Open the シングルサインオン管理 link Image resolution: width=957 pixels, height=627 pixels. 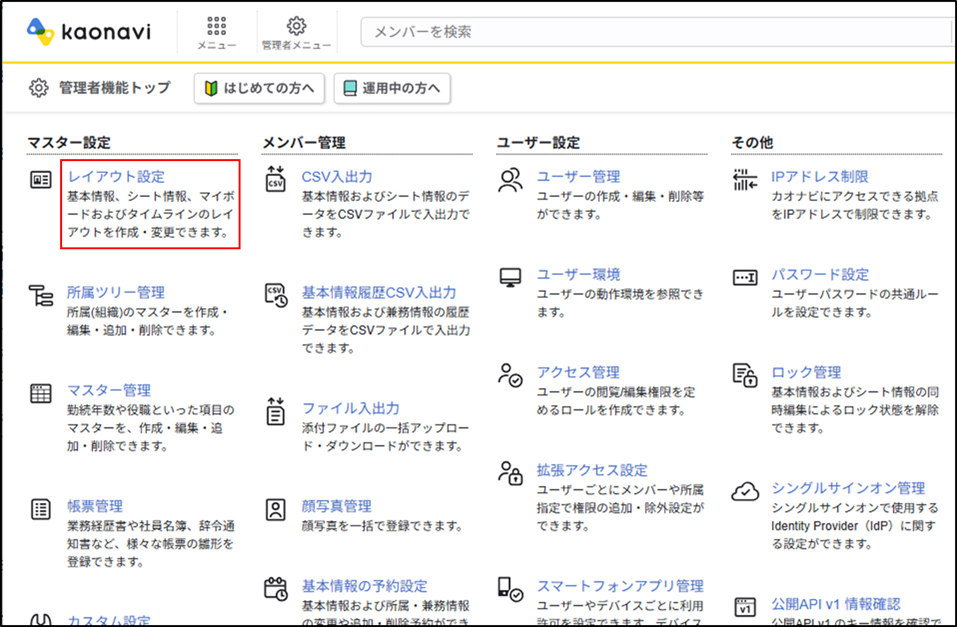click(848, 488)
